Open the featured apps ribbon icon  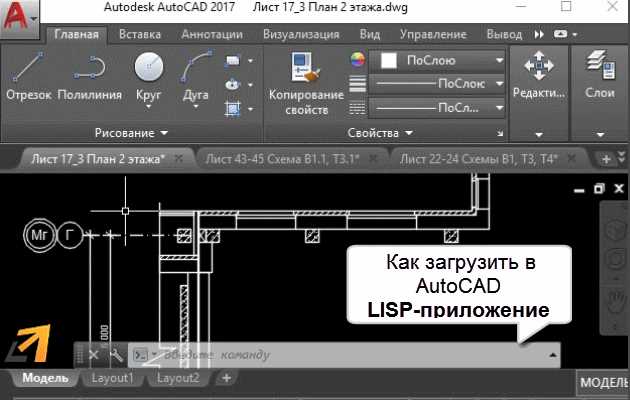560,34
